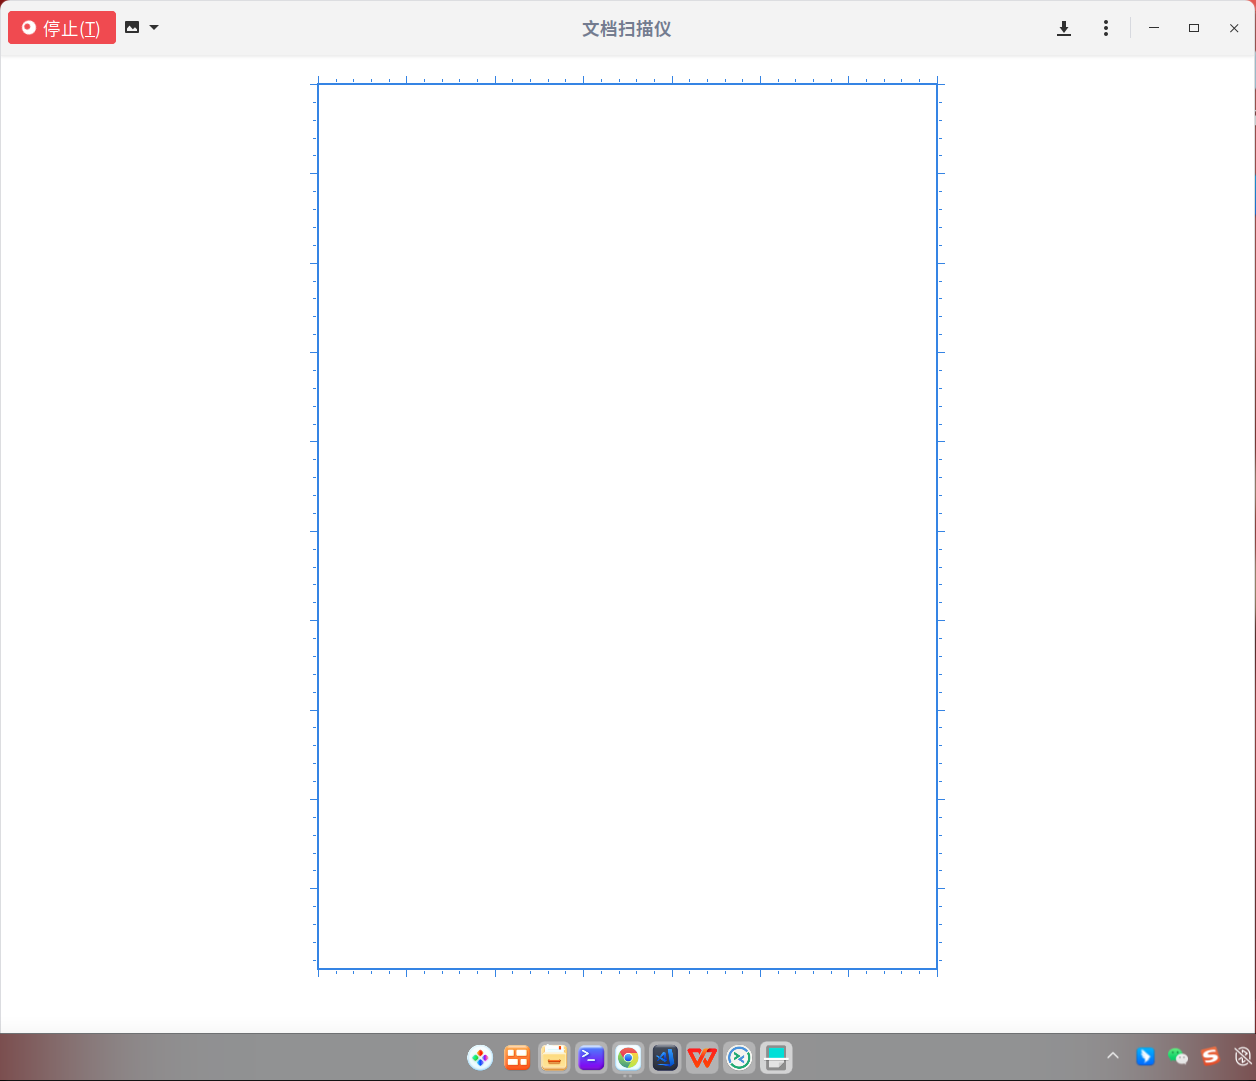
Task: Open the orange grid app in the dock
Action: [517, 1057]
